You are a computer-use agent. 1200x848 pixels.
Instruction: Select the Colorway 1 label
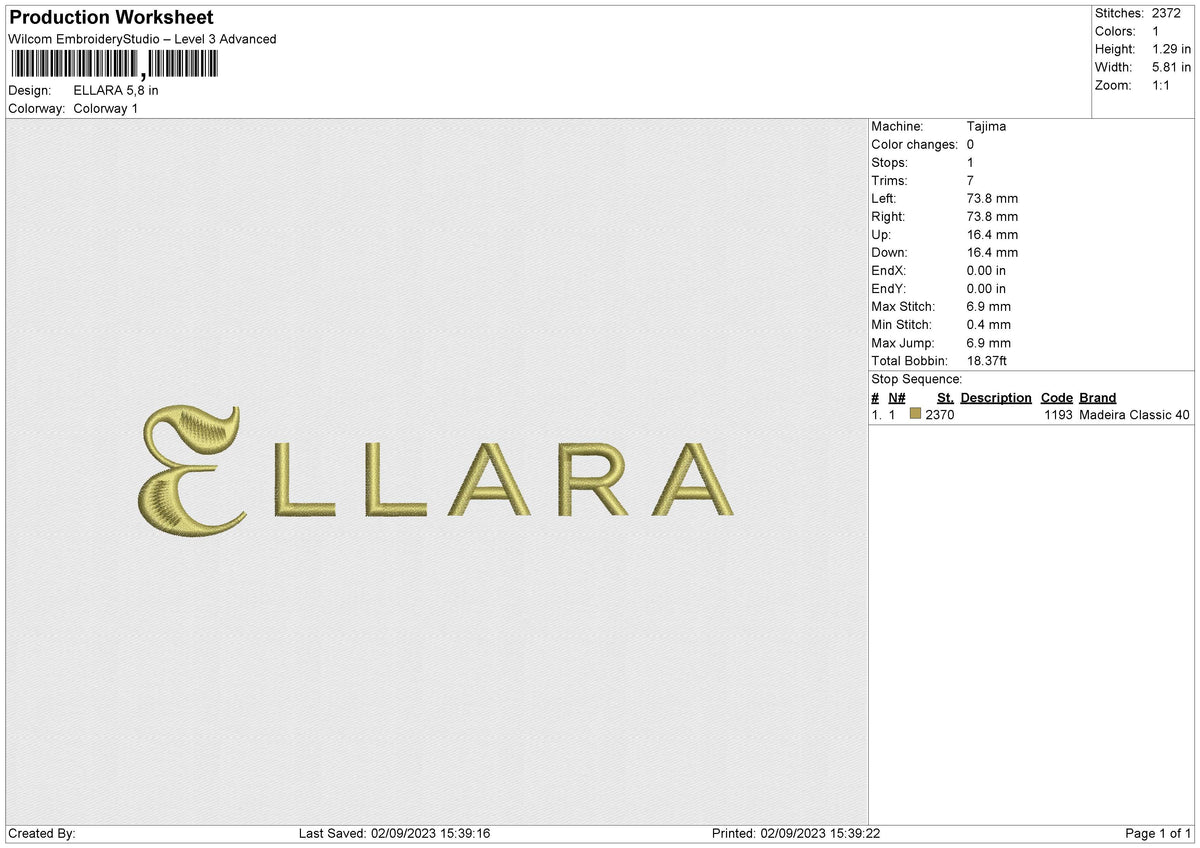pos(105,108)
